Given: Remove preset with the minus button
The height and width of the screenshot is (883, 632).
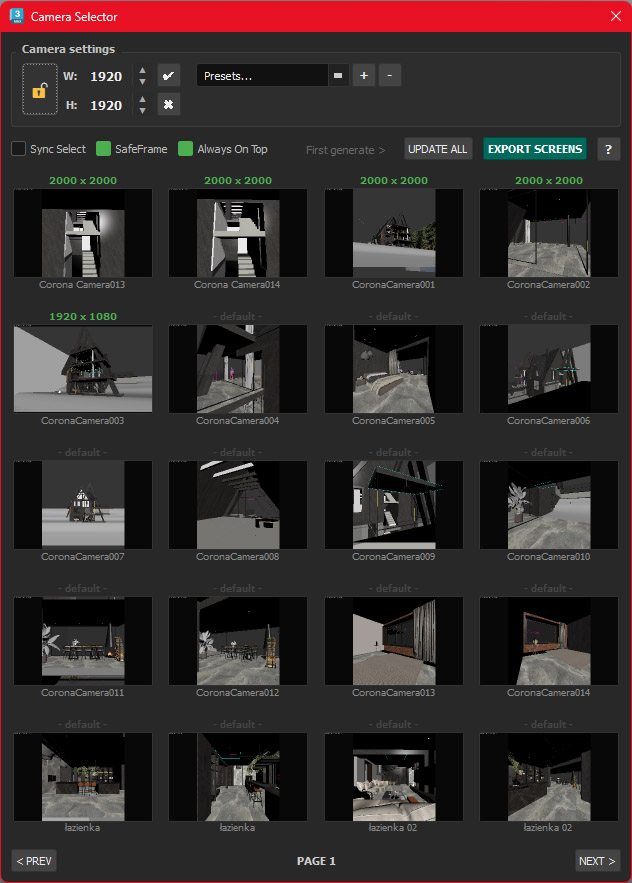Looking at the screenshot, I should pos(390,75).
